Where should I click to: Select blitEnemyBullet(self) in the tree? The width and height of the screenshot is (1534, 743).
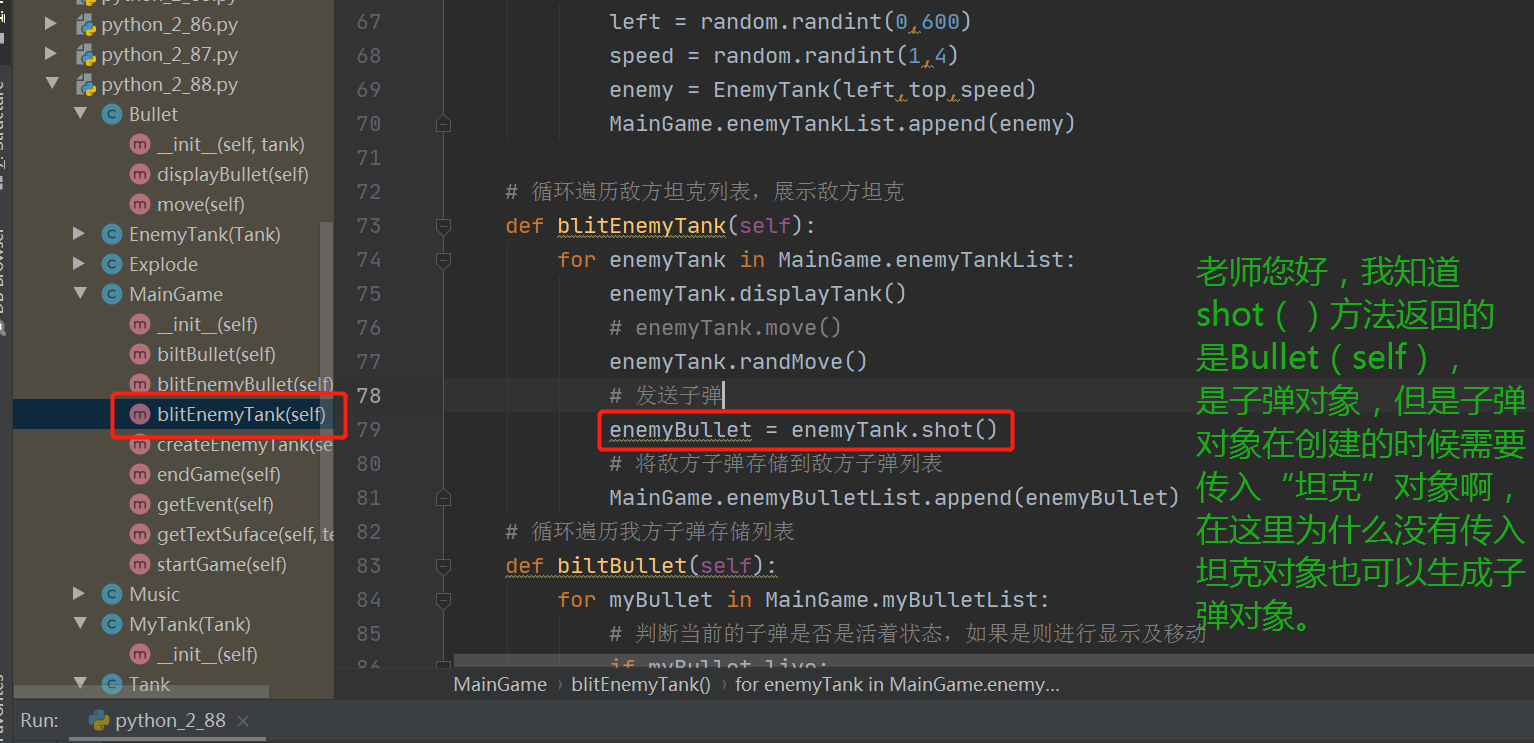(245, 385)
